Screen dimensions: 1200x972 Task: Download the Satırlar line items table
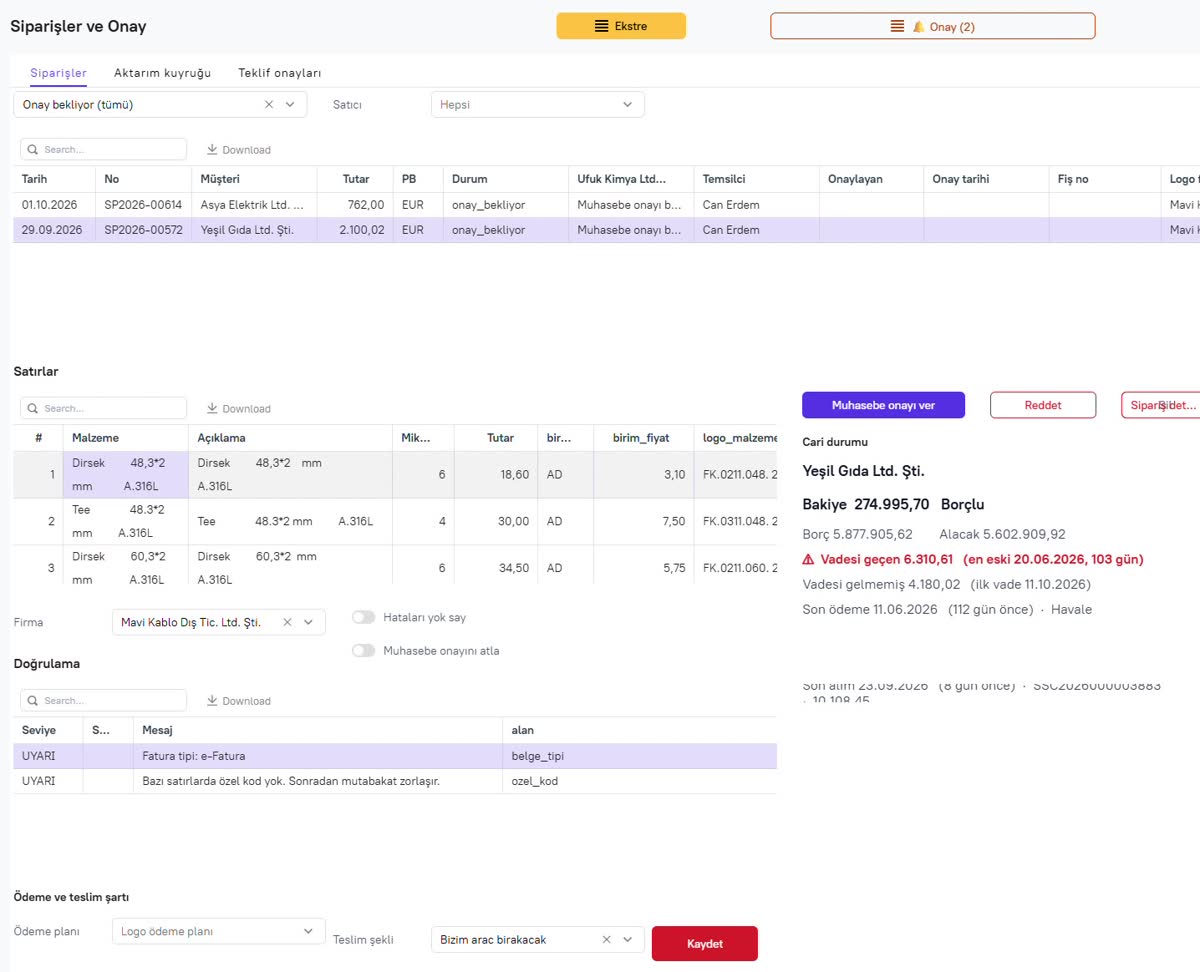[x=239, y=409]
